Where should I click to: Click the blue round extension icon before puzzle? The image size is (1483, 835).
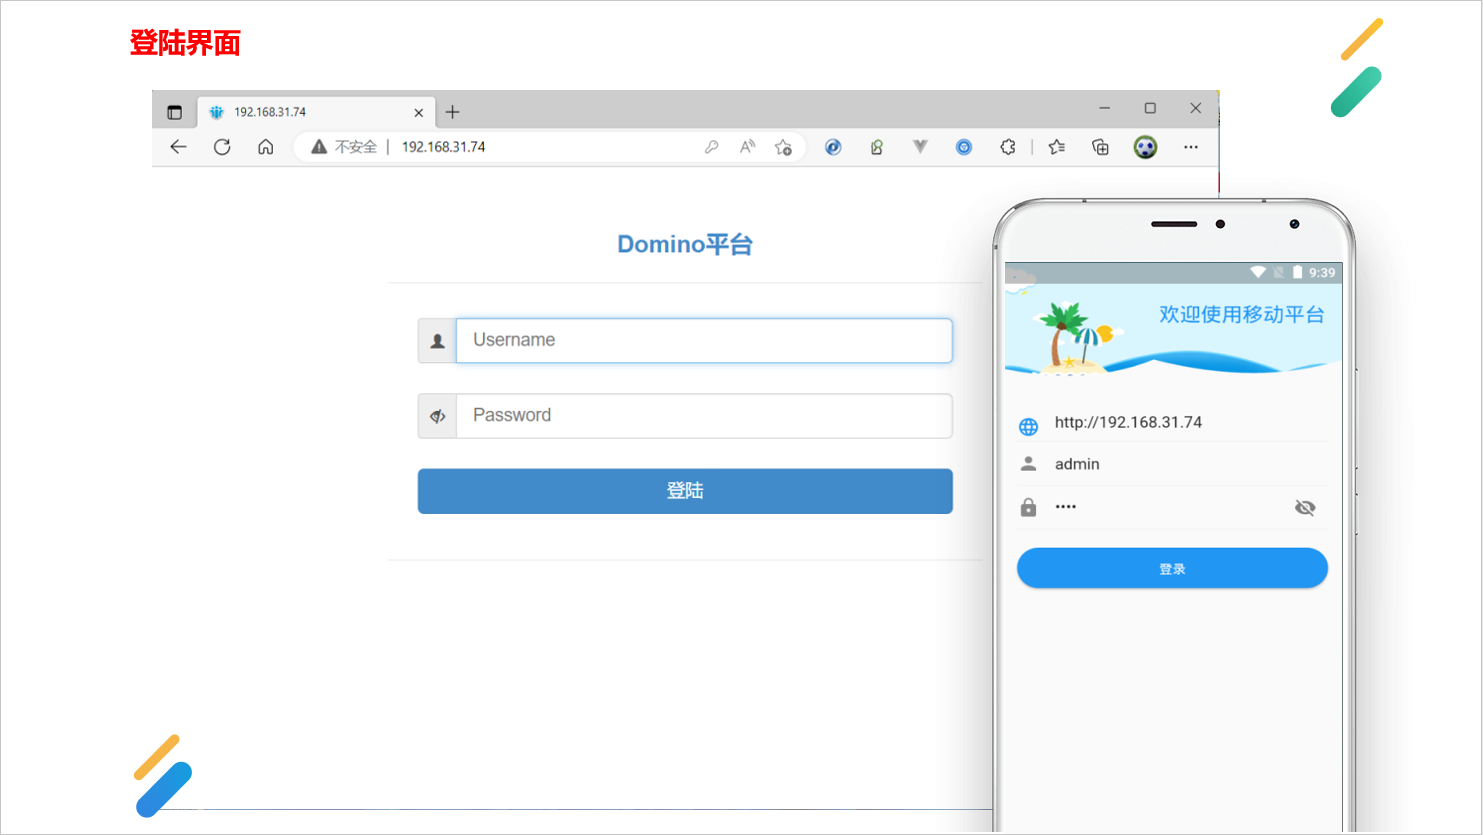point(964,147)
